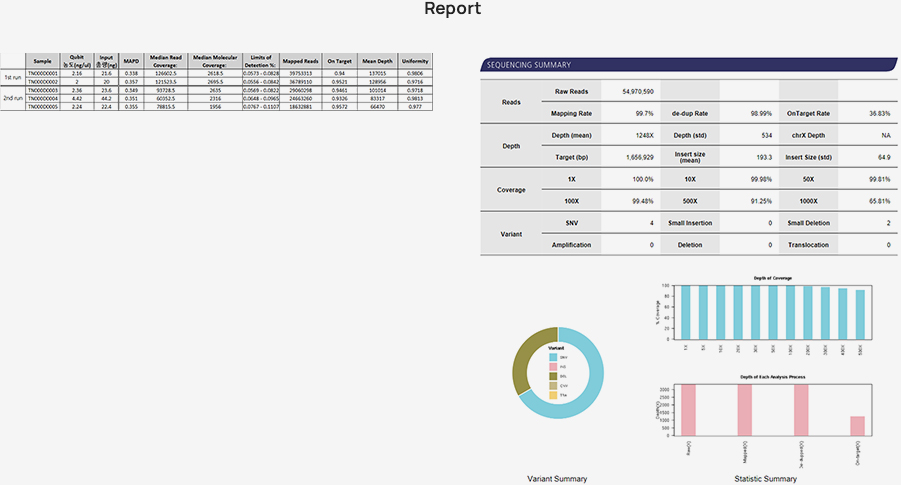The height and width of the screenshot is (485, 901).
Task: Select the 500X coverage value 91.25%
Action: coord(761,201)
